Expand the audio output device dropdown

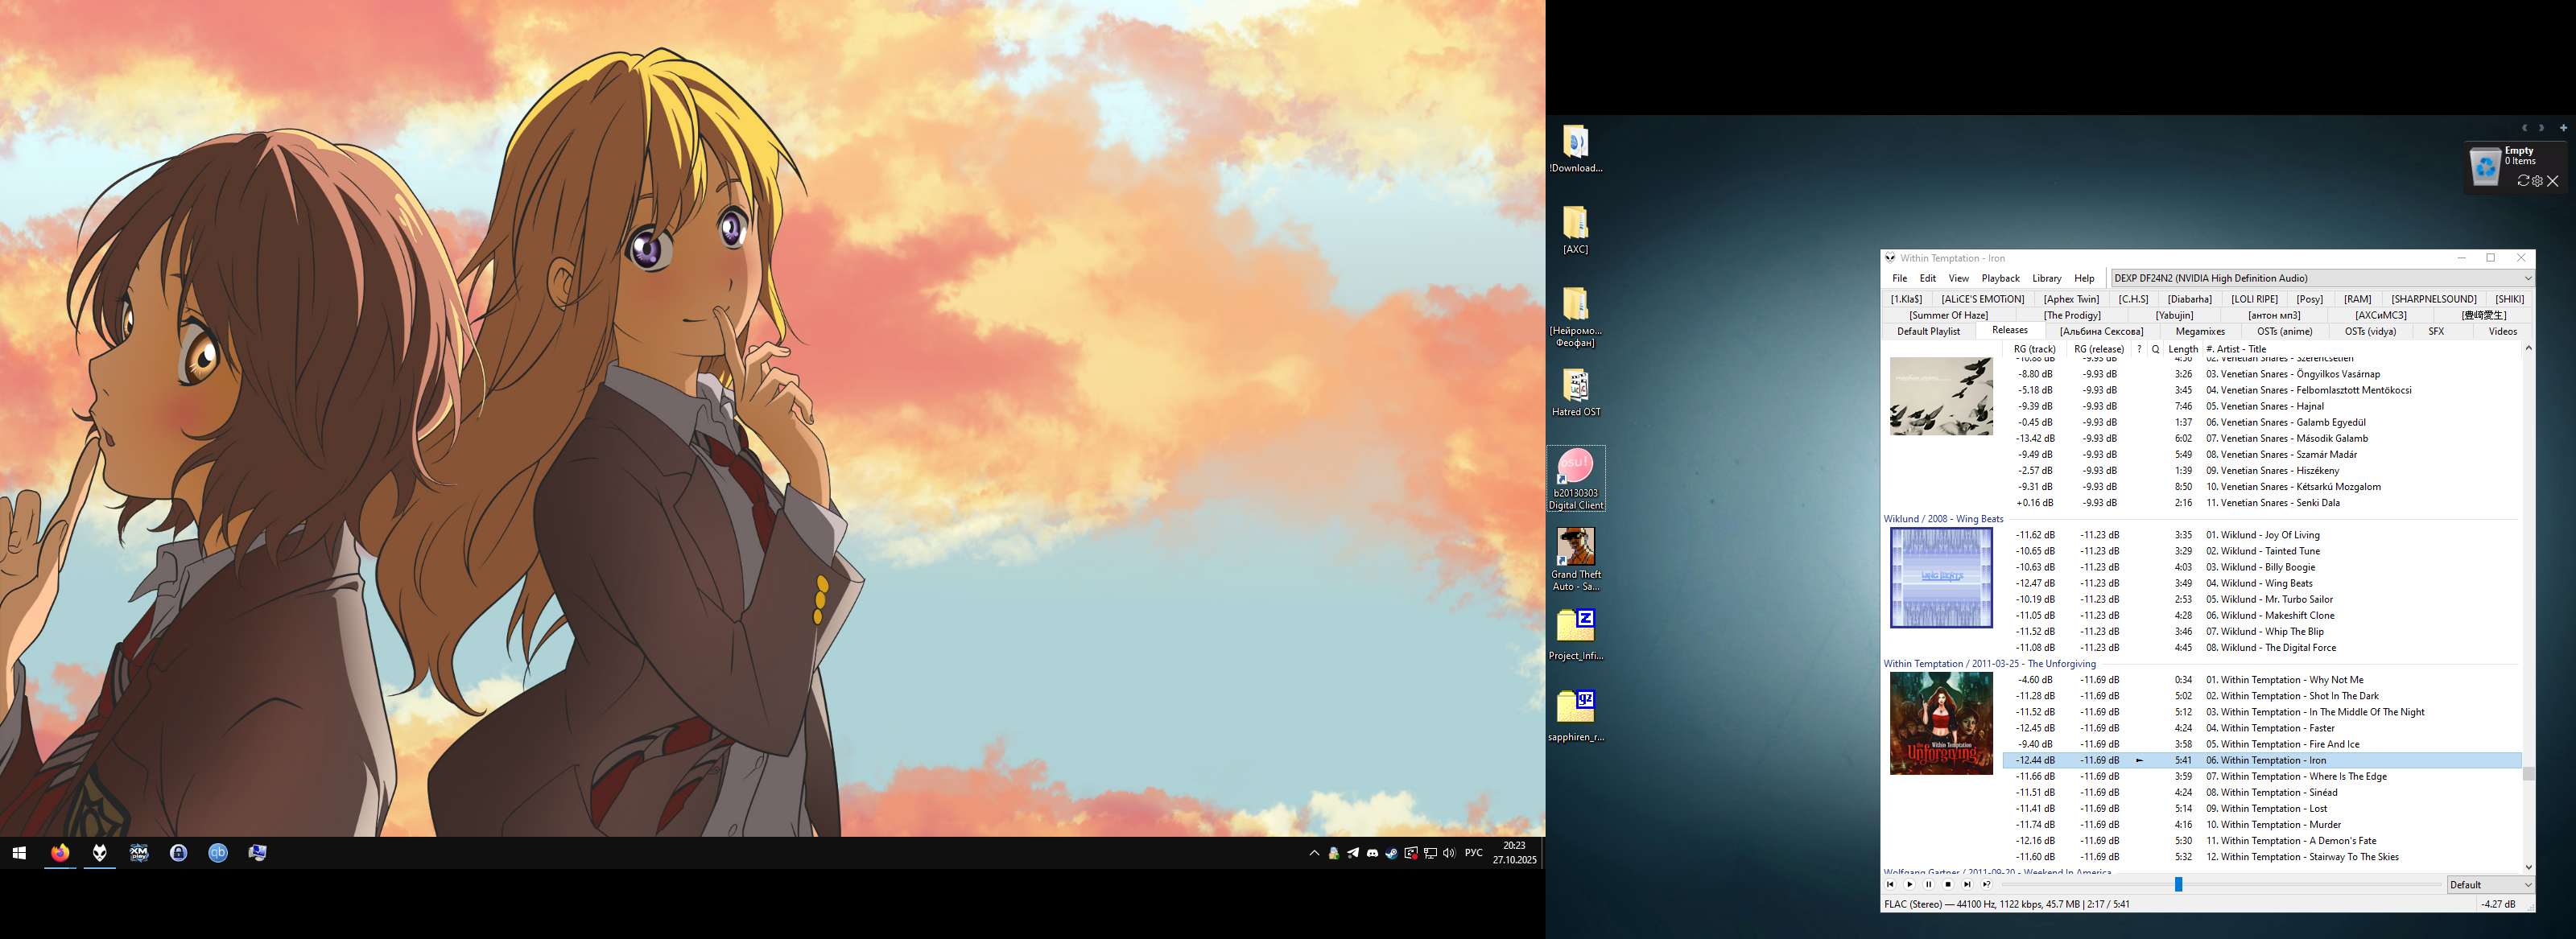pos(2528,278)
